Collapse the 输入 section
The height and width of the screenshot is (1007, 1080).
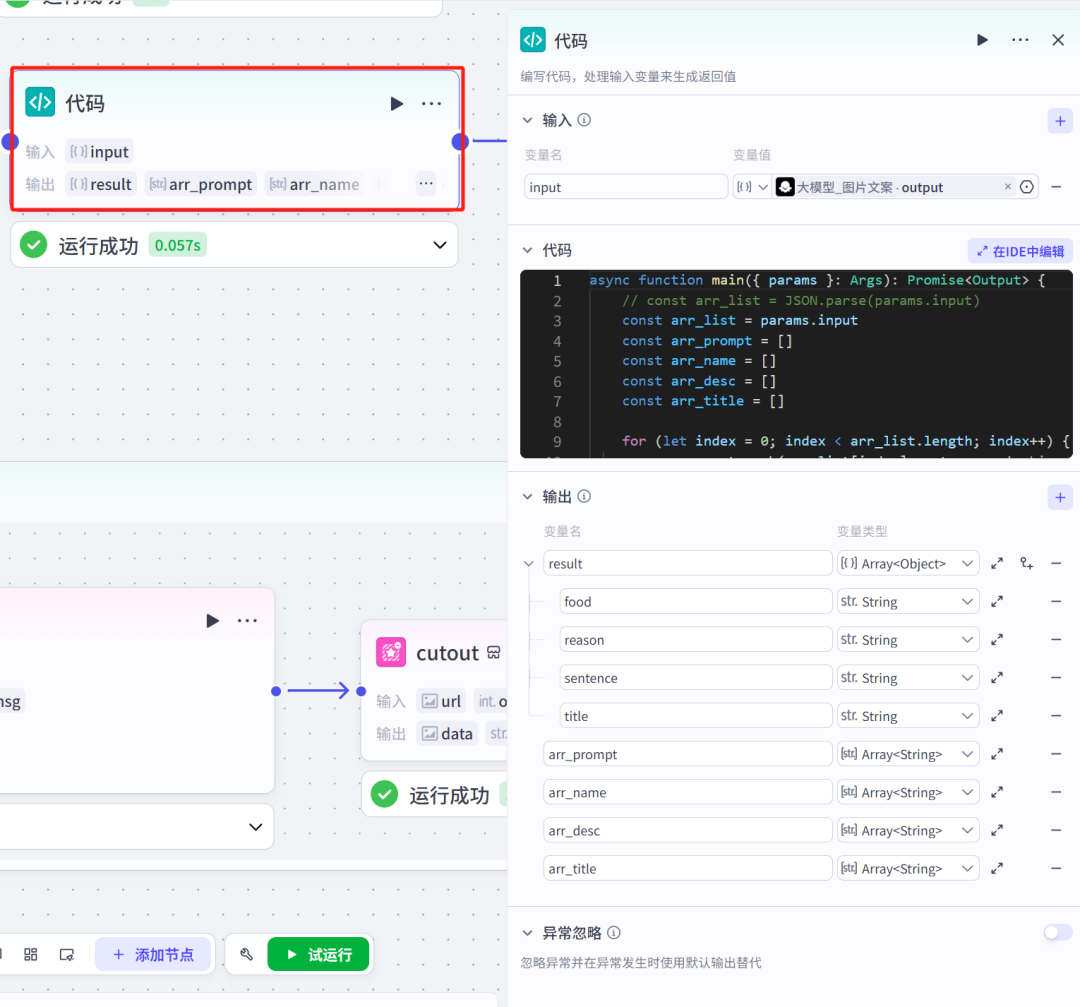click(528, 120)
